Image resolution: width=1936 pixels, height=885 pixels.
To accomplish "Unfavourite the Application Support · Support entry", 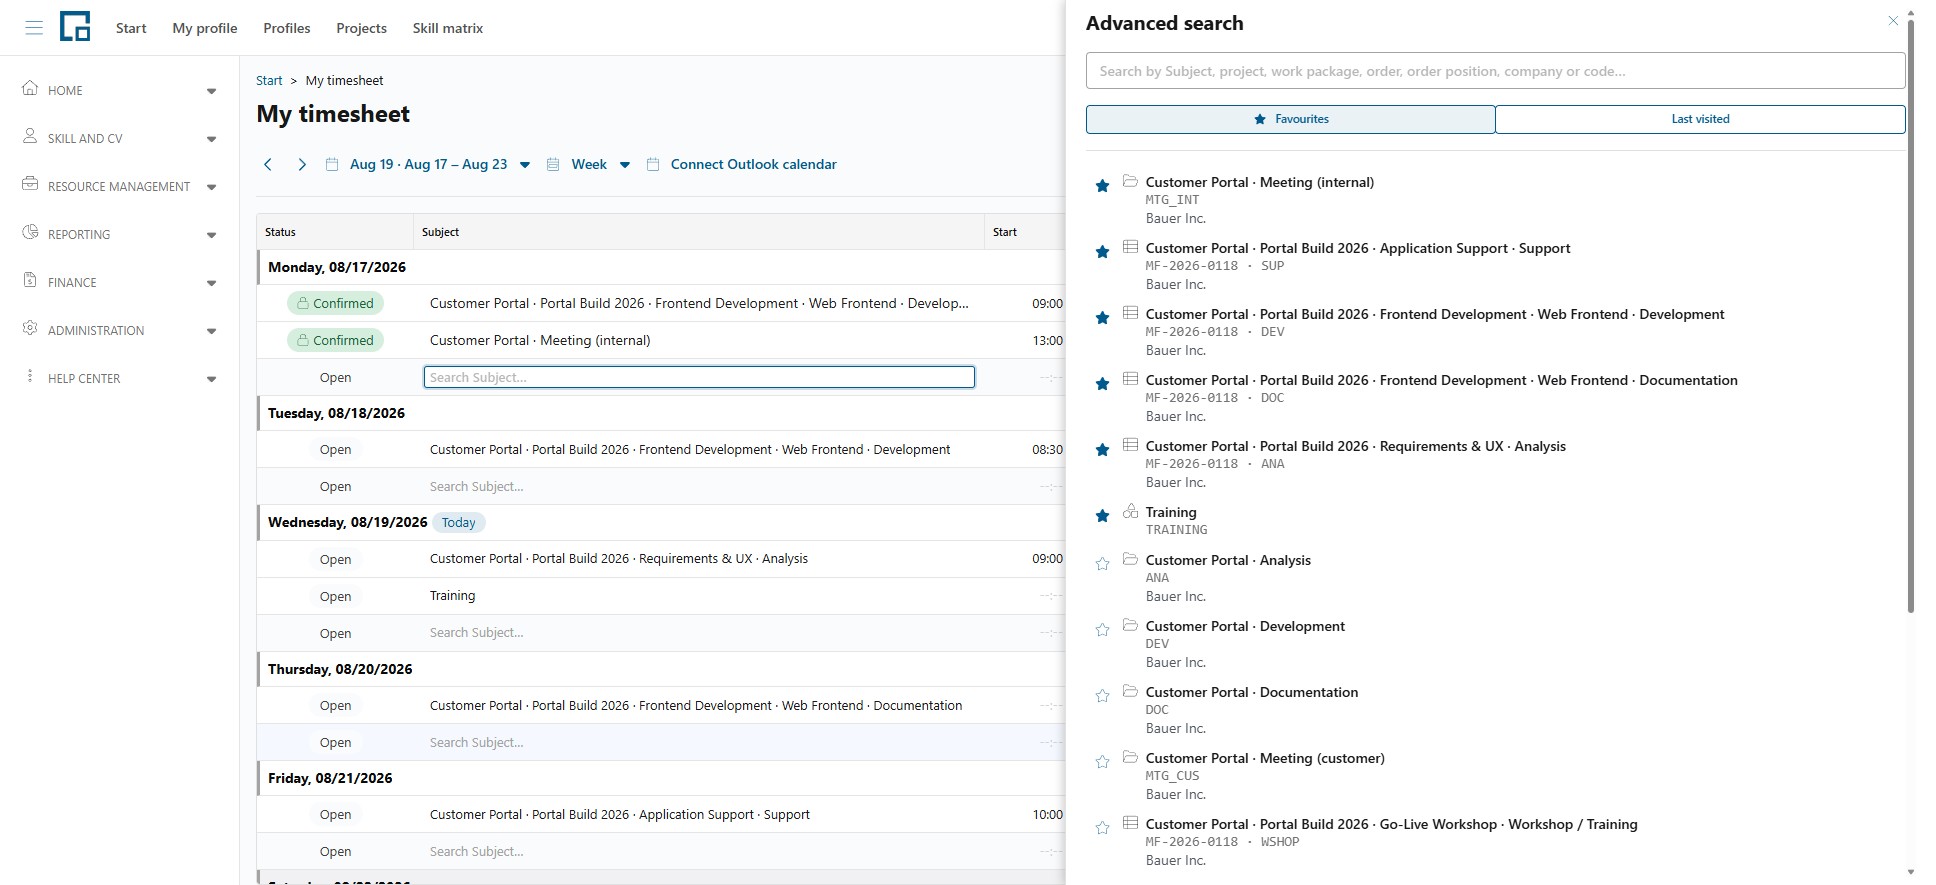I will [x=1102, y=252].
